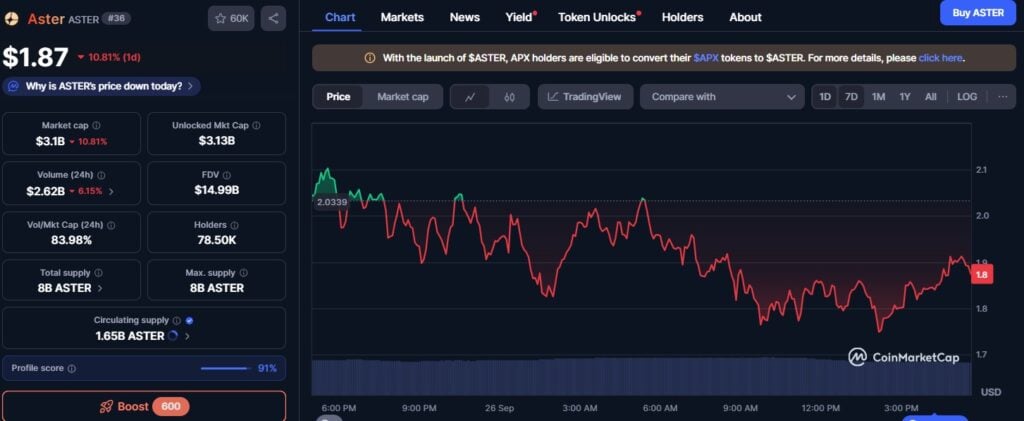
Task: Click the star watchlist 60K button
Action: tap(231, 18)
